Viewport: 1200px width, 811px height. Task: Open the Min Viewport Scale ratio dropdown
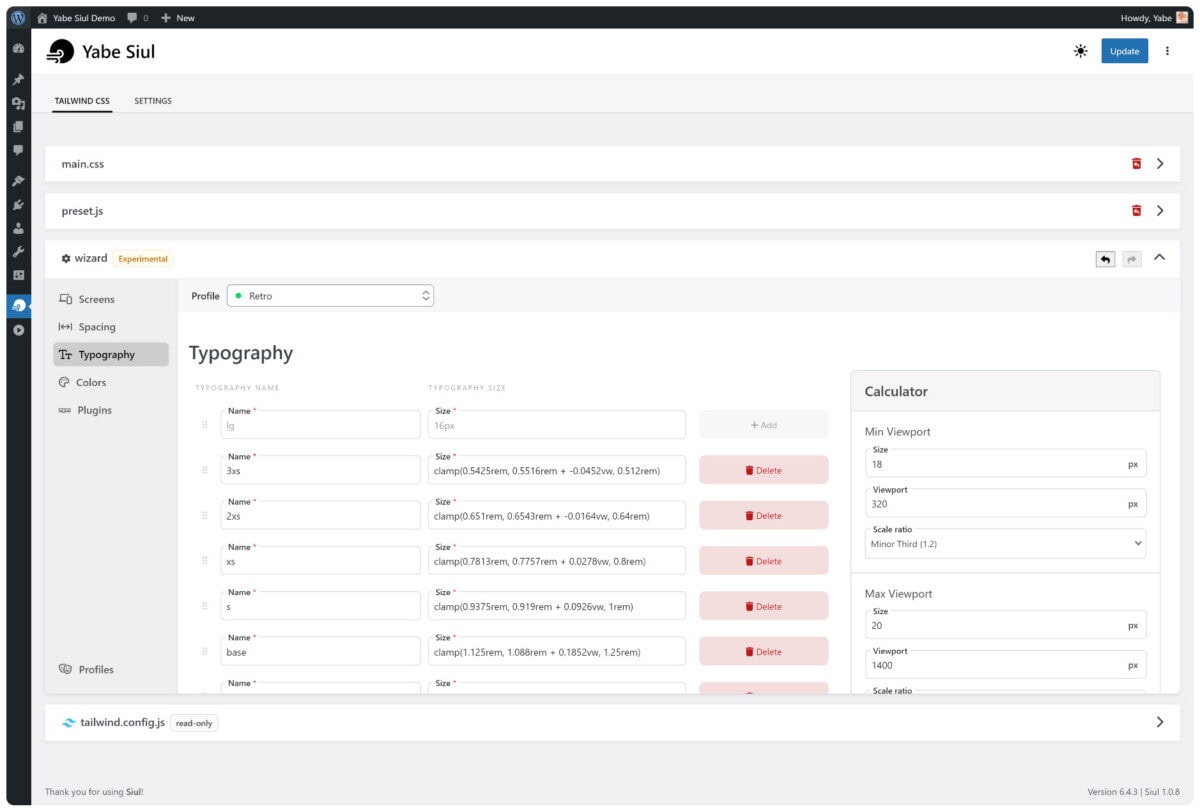click(1005, 543)
